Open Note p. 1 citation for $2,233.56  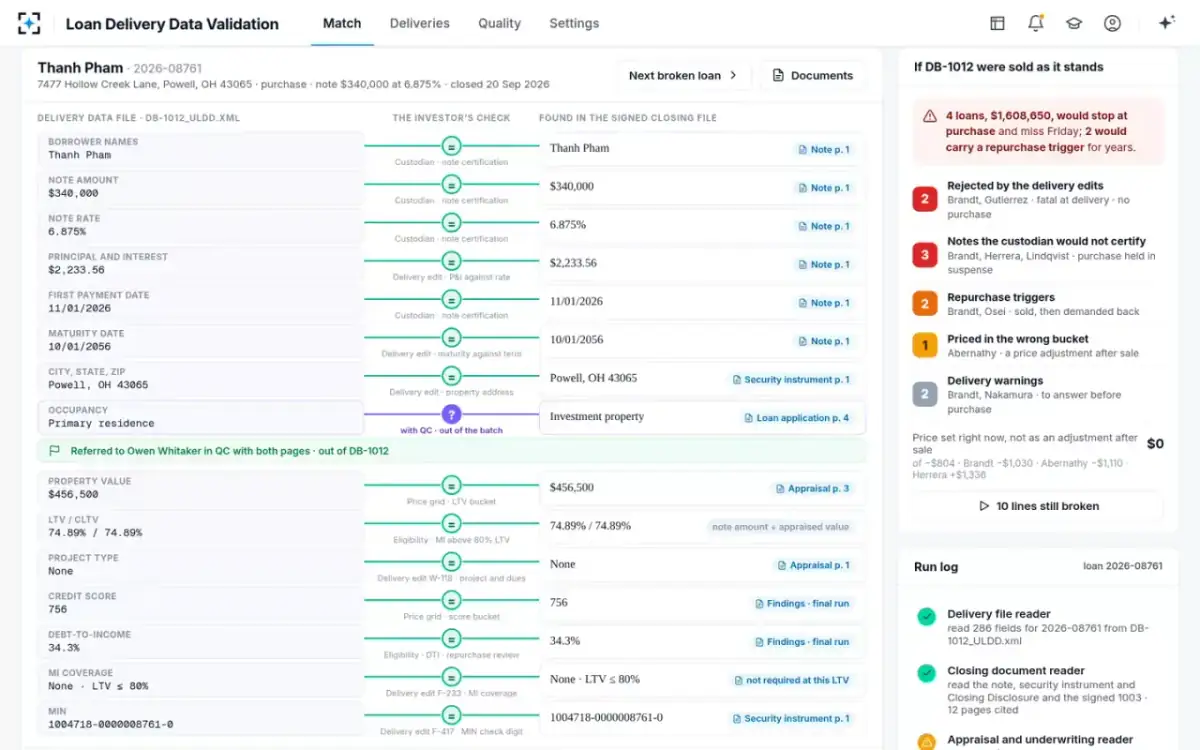point(824,264)
